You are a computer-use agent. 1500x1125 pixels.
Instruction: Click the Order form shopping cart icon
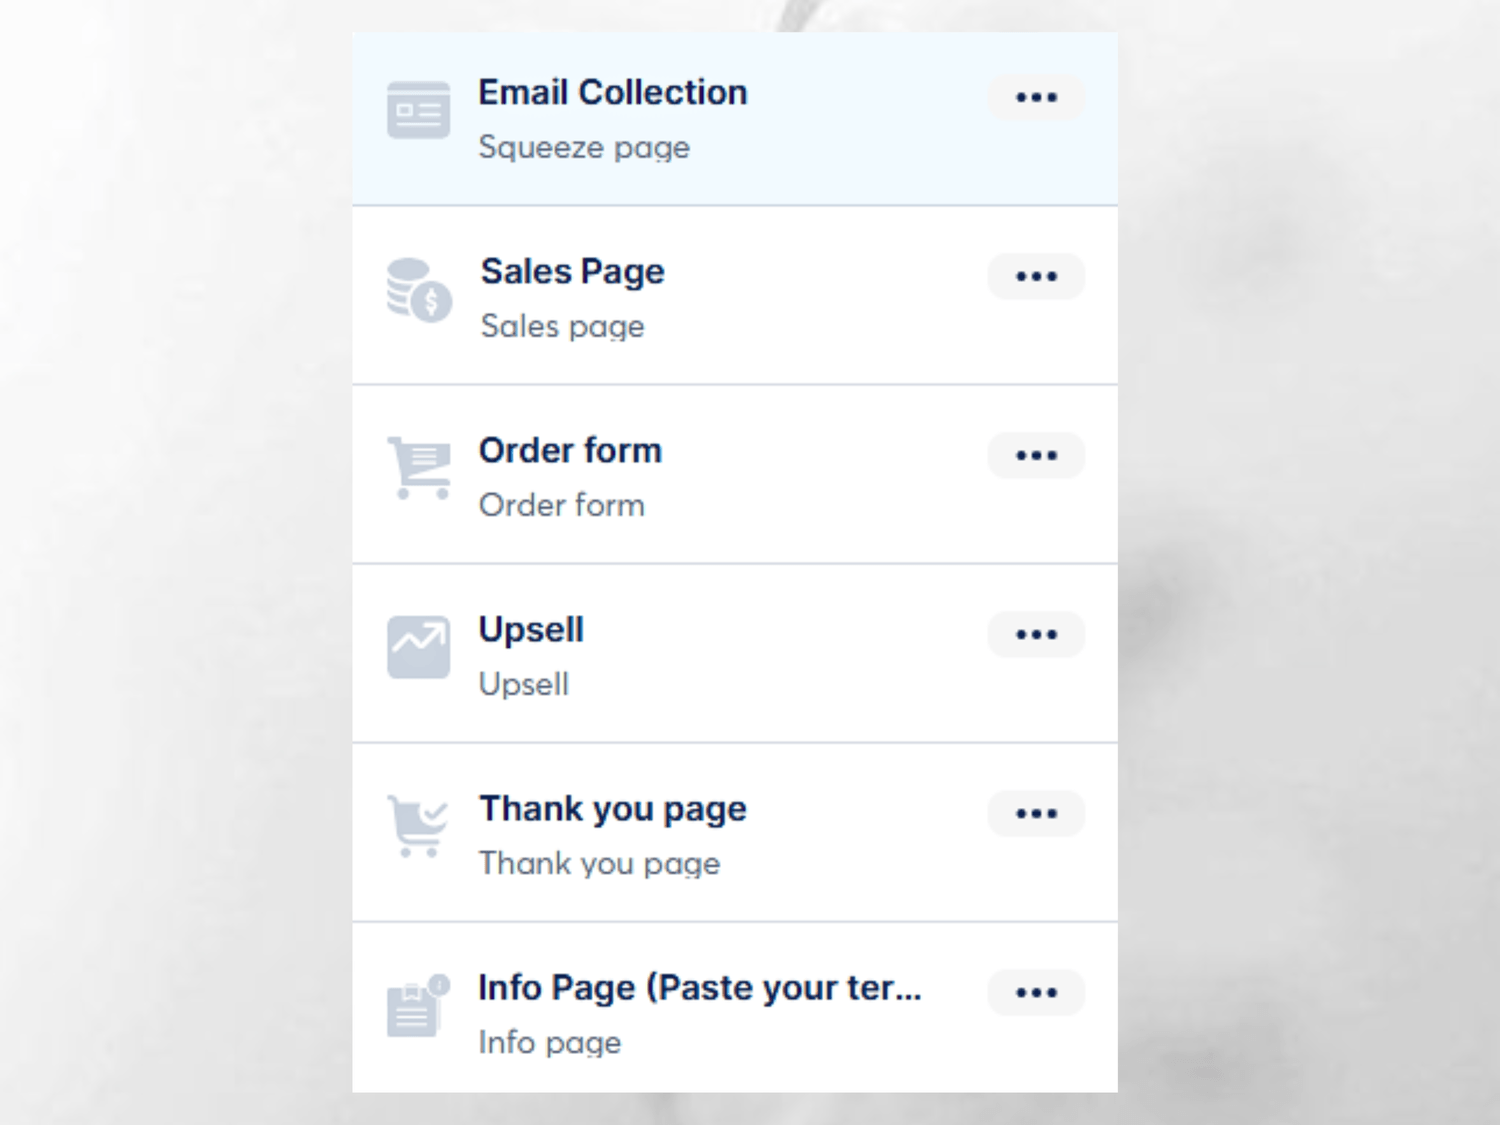point(419,468)
